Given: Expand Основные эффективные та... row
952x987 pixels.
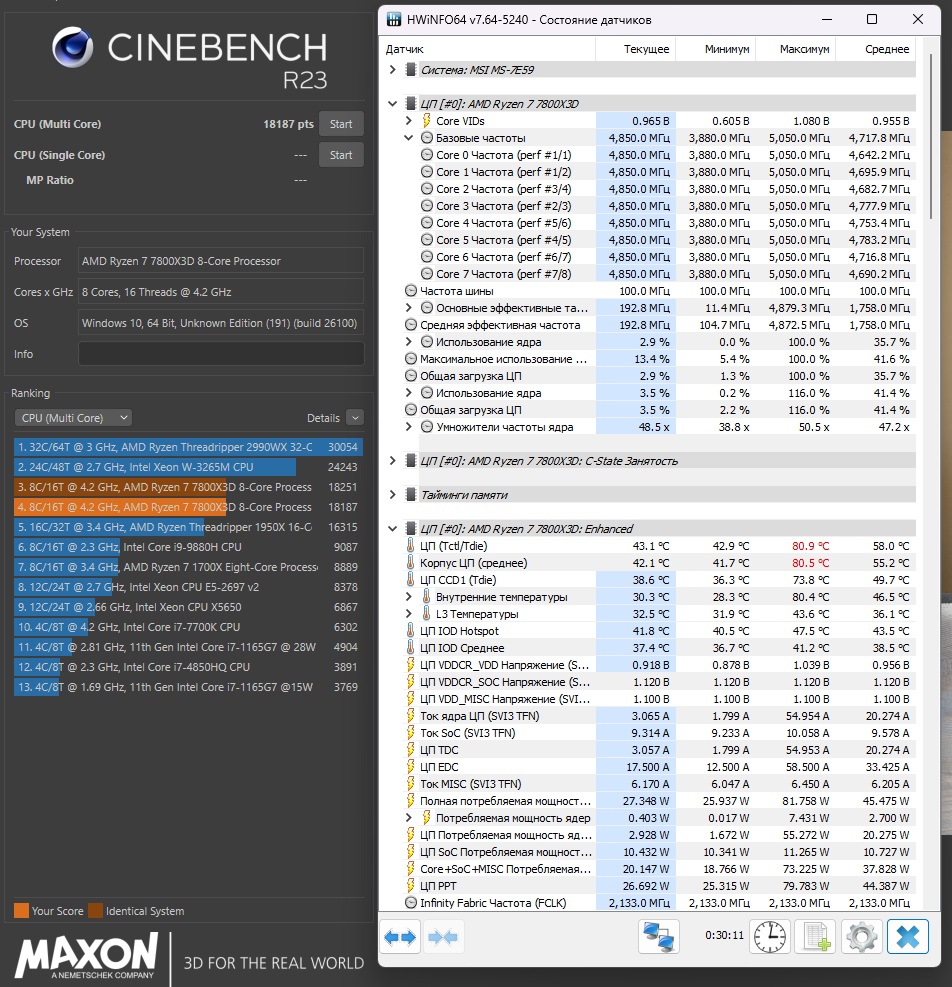Looking at the screenshot, I should (408, 308).
